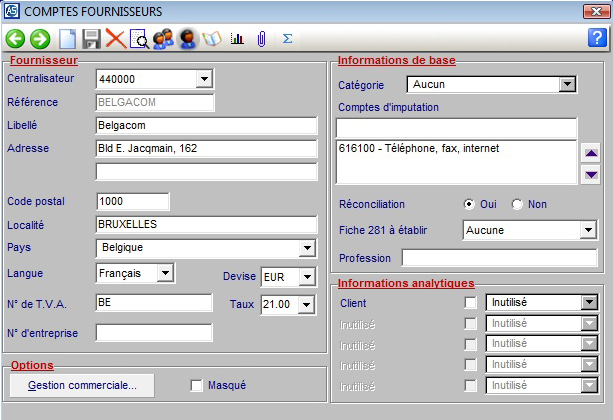Open the two-person contacts icon
The image size is (613, 420).
[163, 39]
